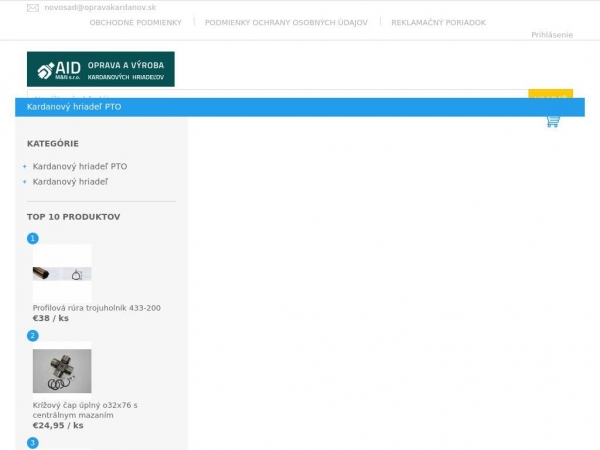Click the blue Kardanový hriadeľ PTO header bar
This screenshot has height=450, width=600.
pyautogui.click(x=300, y=107)
